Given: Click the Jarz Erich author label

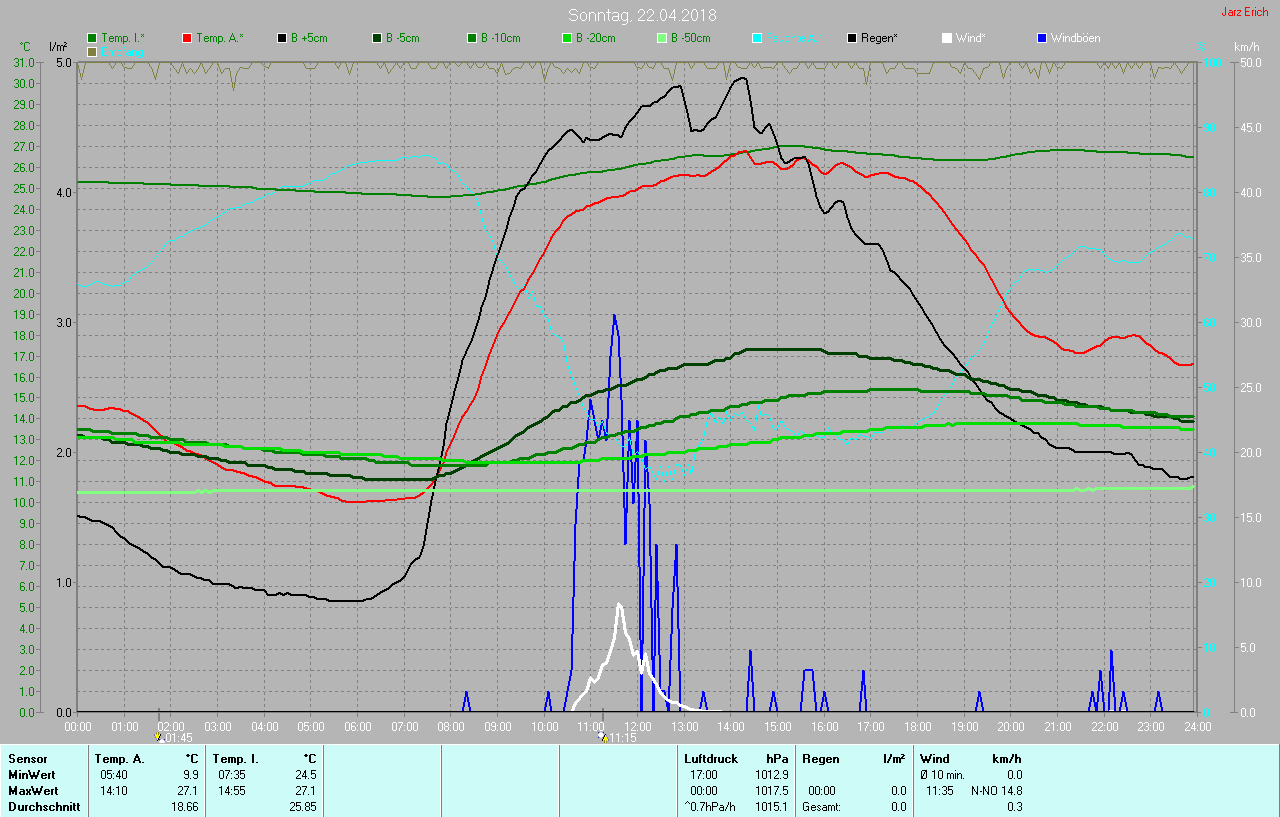Looking at the screenshot, I should 1246,12.
